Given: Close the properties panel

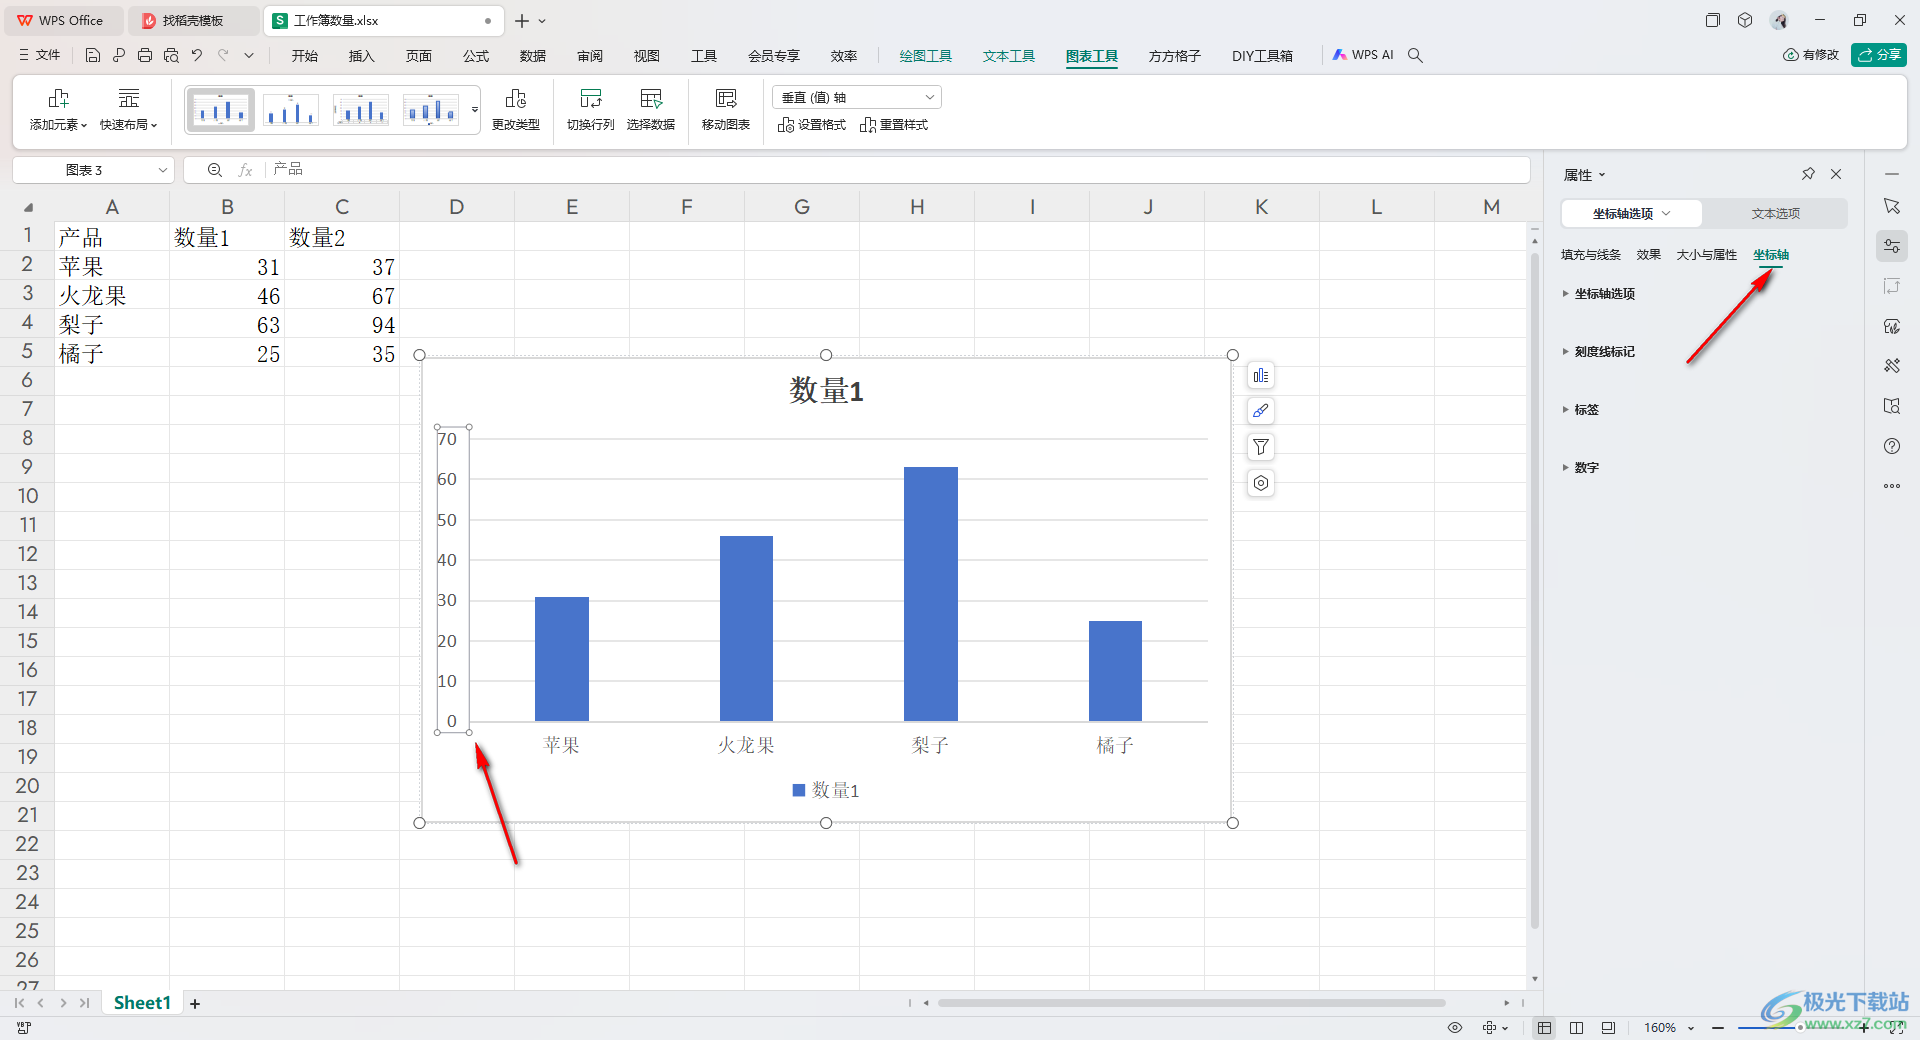Looking at the screenshot, I should tap(1836, 174).
